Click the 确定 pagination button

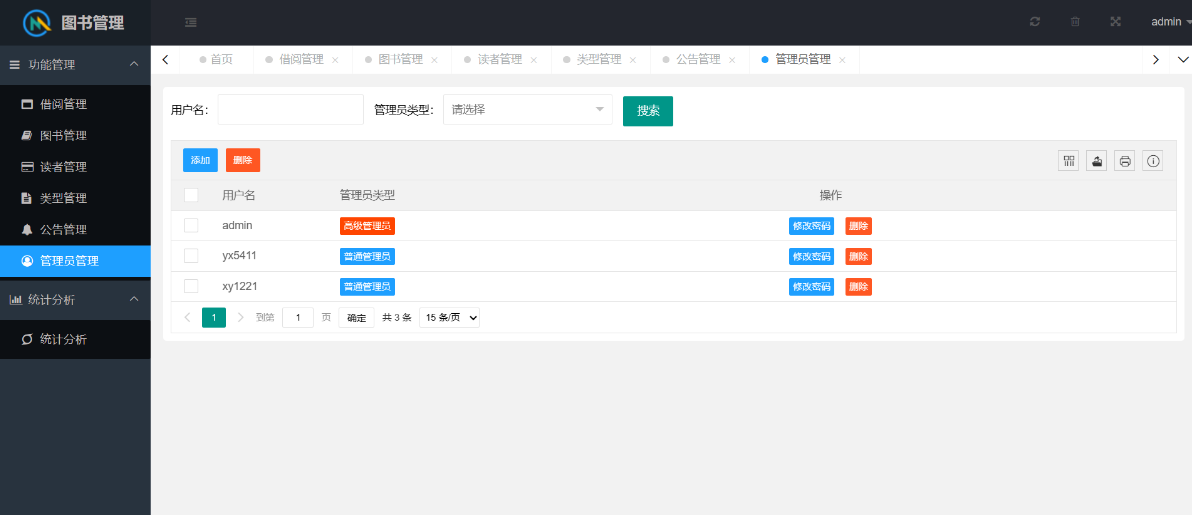(x=357, y=317)
